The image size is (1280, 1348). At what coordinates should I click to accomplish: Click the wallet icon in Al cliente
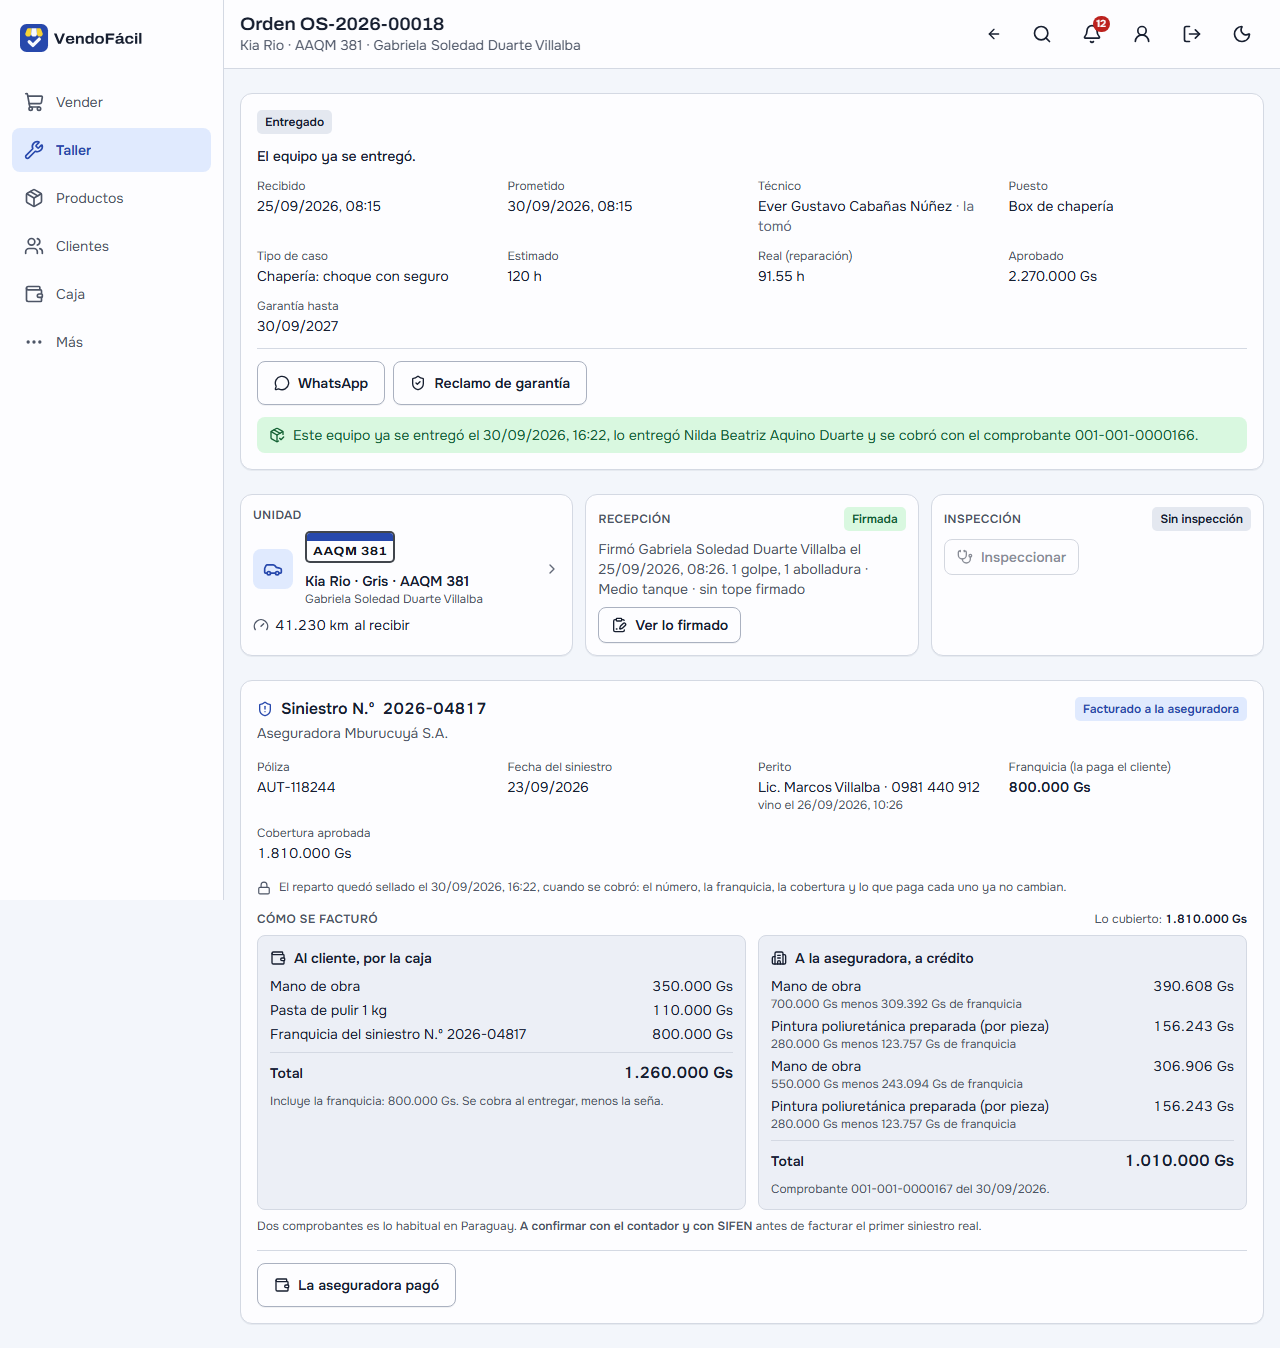(278, 958)
